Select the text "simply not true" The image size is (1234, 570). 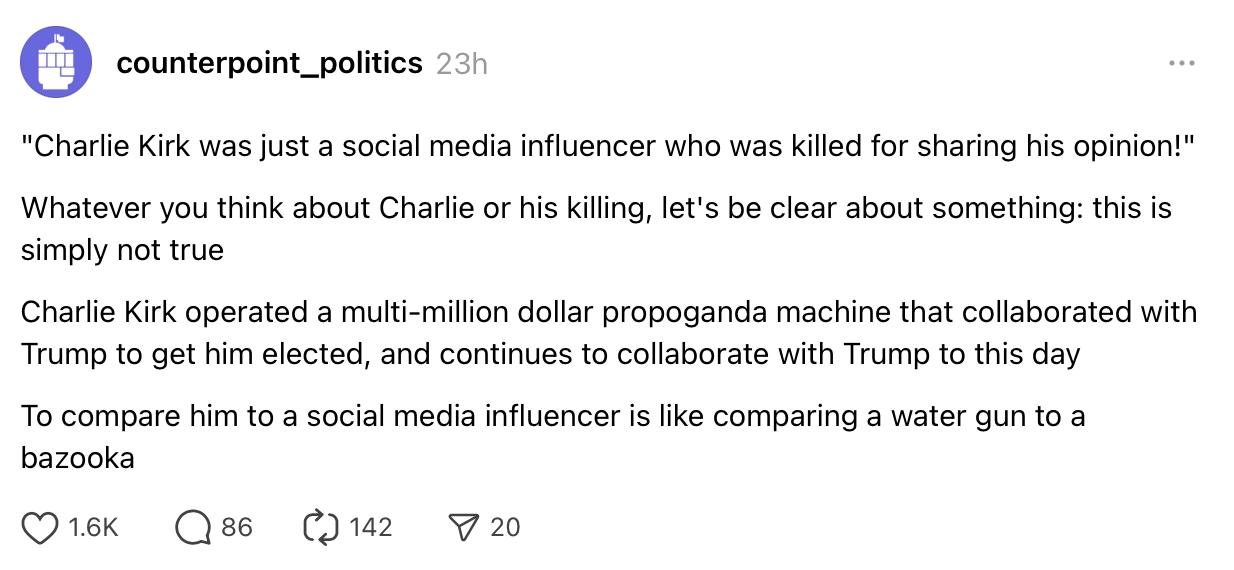(122, 249)
